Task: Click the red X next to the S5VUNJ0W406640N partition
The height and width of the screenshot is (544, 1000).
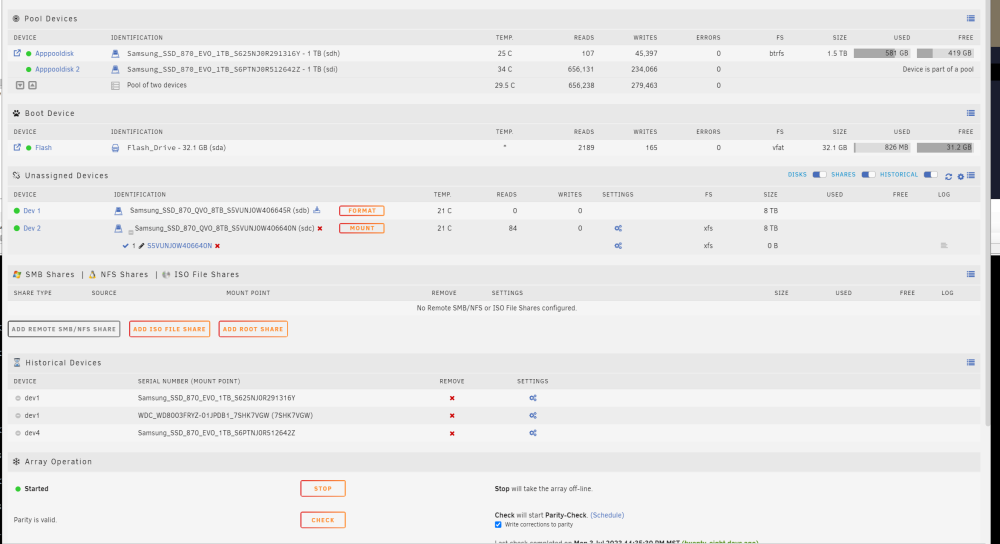Action: point(217,246)
